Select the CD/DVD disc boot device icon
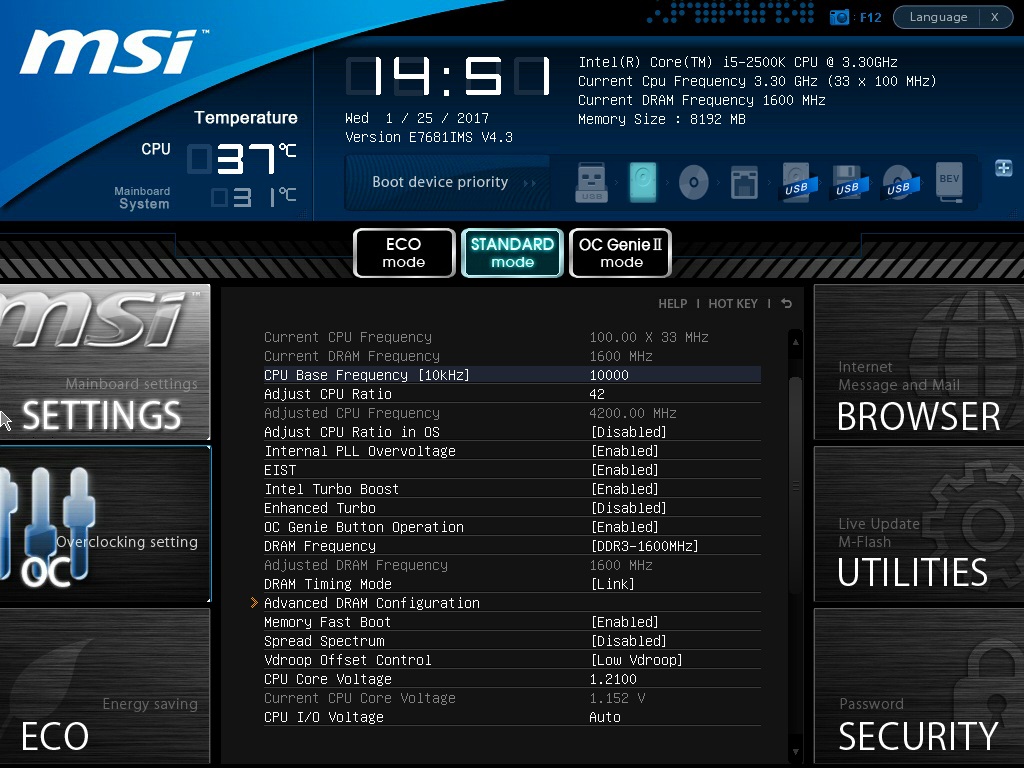 pyautogui.click(x=694, y=182)
